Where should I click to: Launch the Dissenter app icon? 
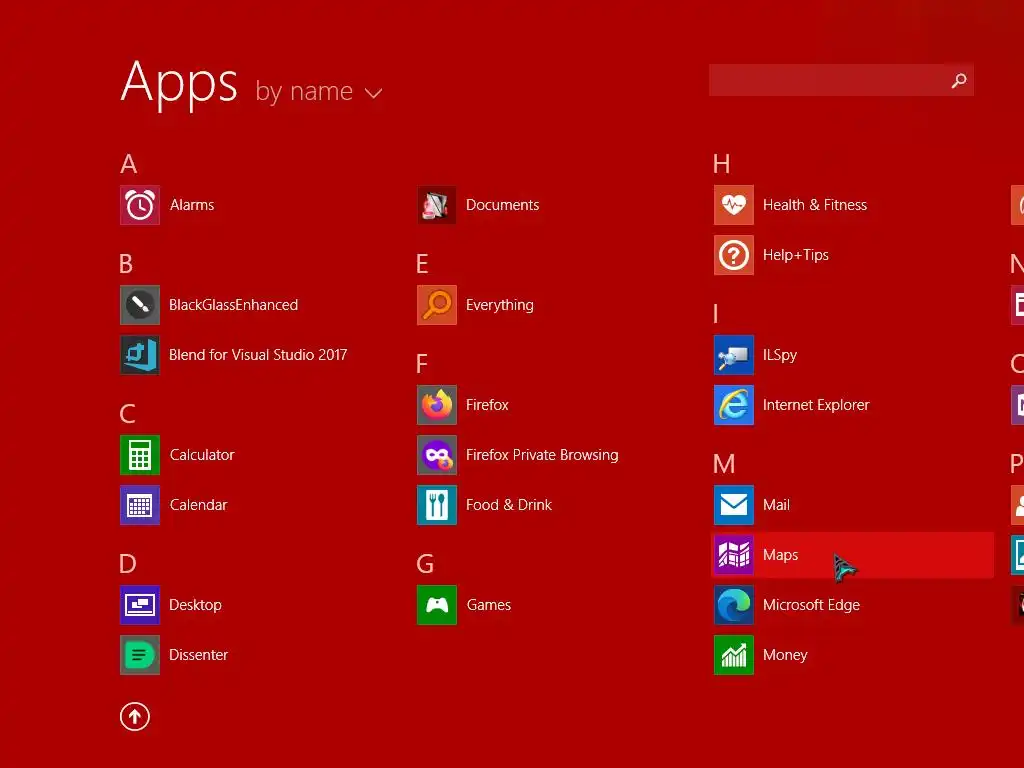click(x=140, y=655)
